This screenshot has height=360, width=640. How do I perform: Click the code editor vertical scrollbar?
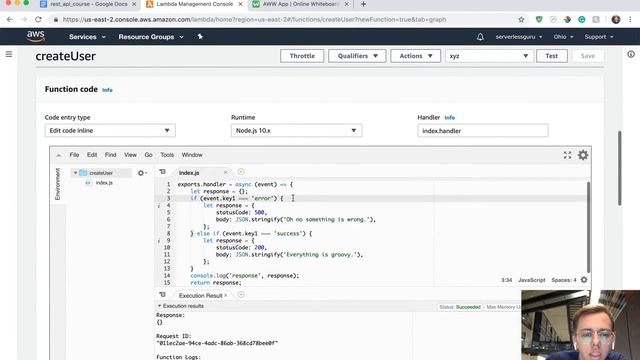(x=588, y=227)
